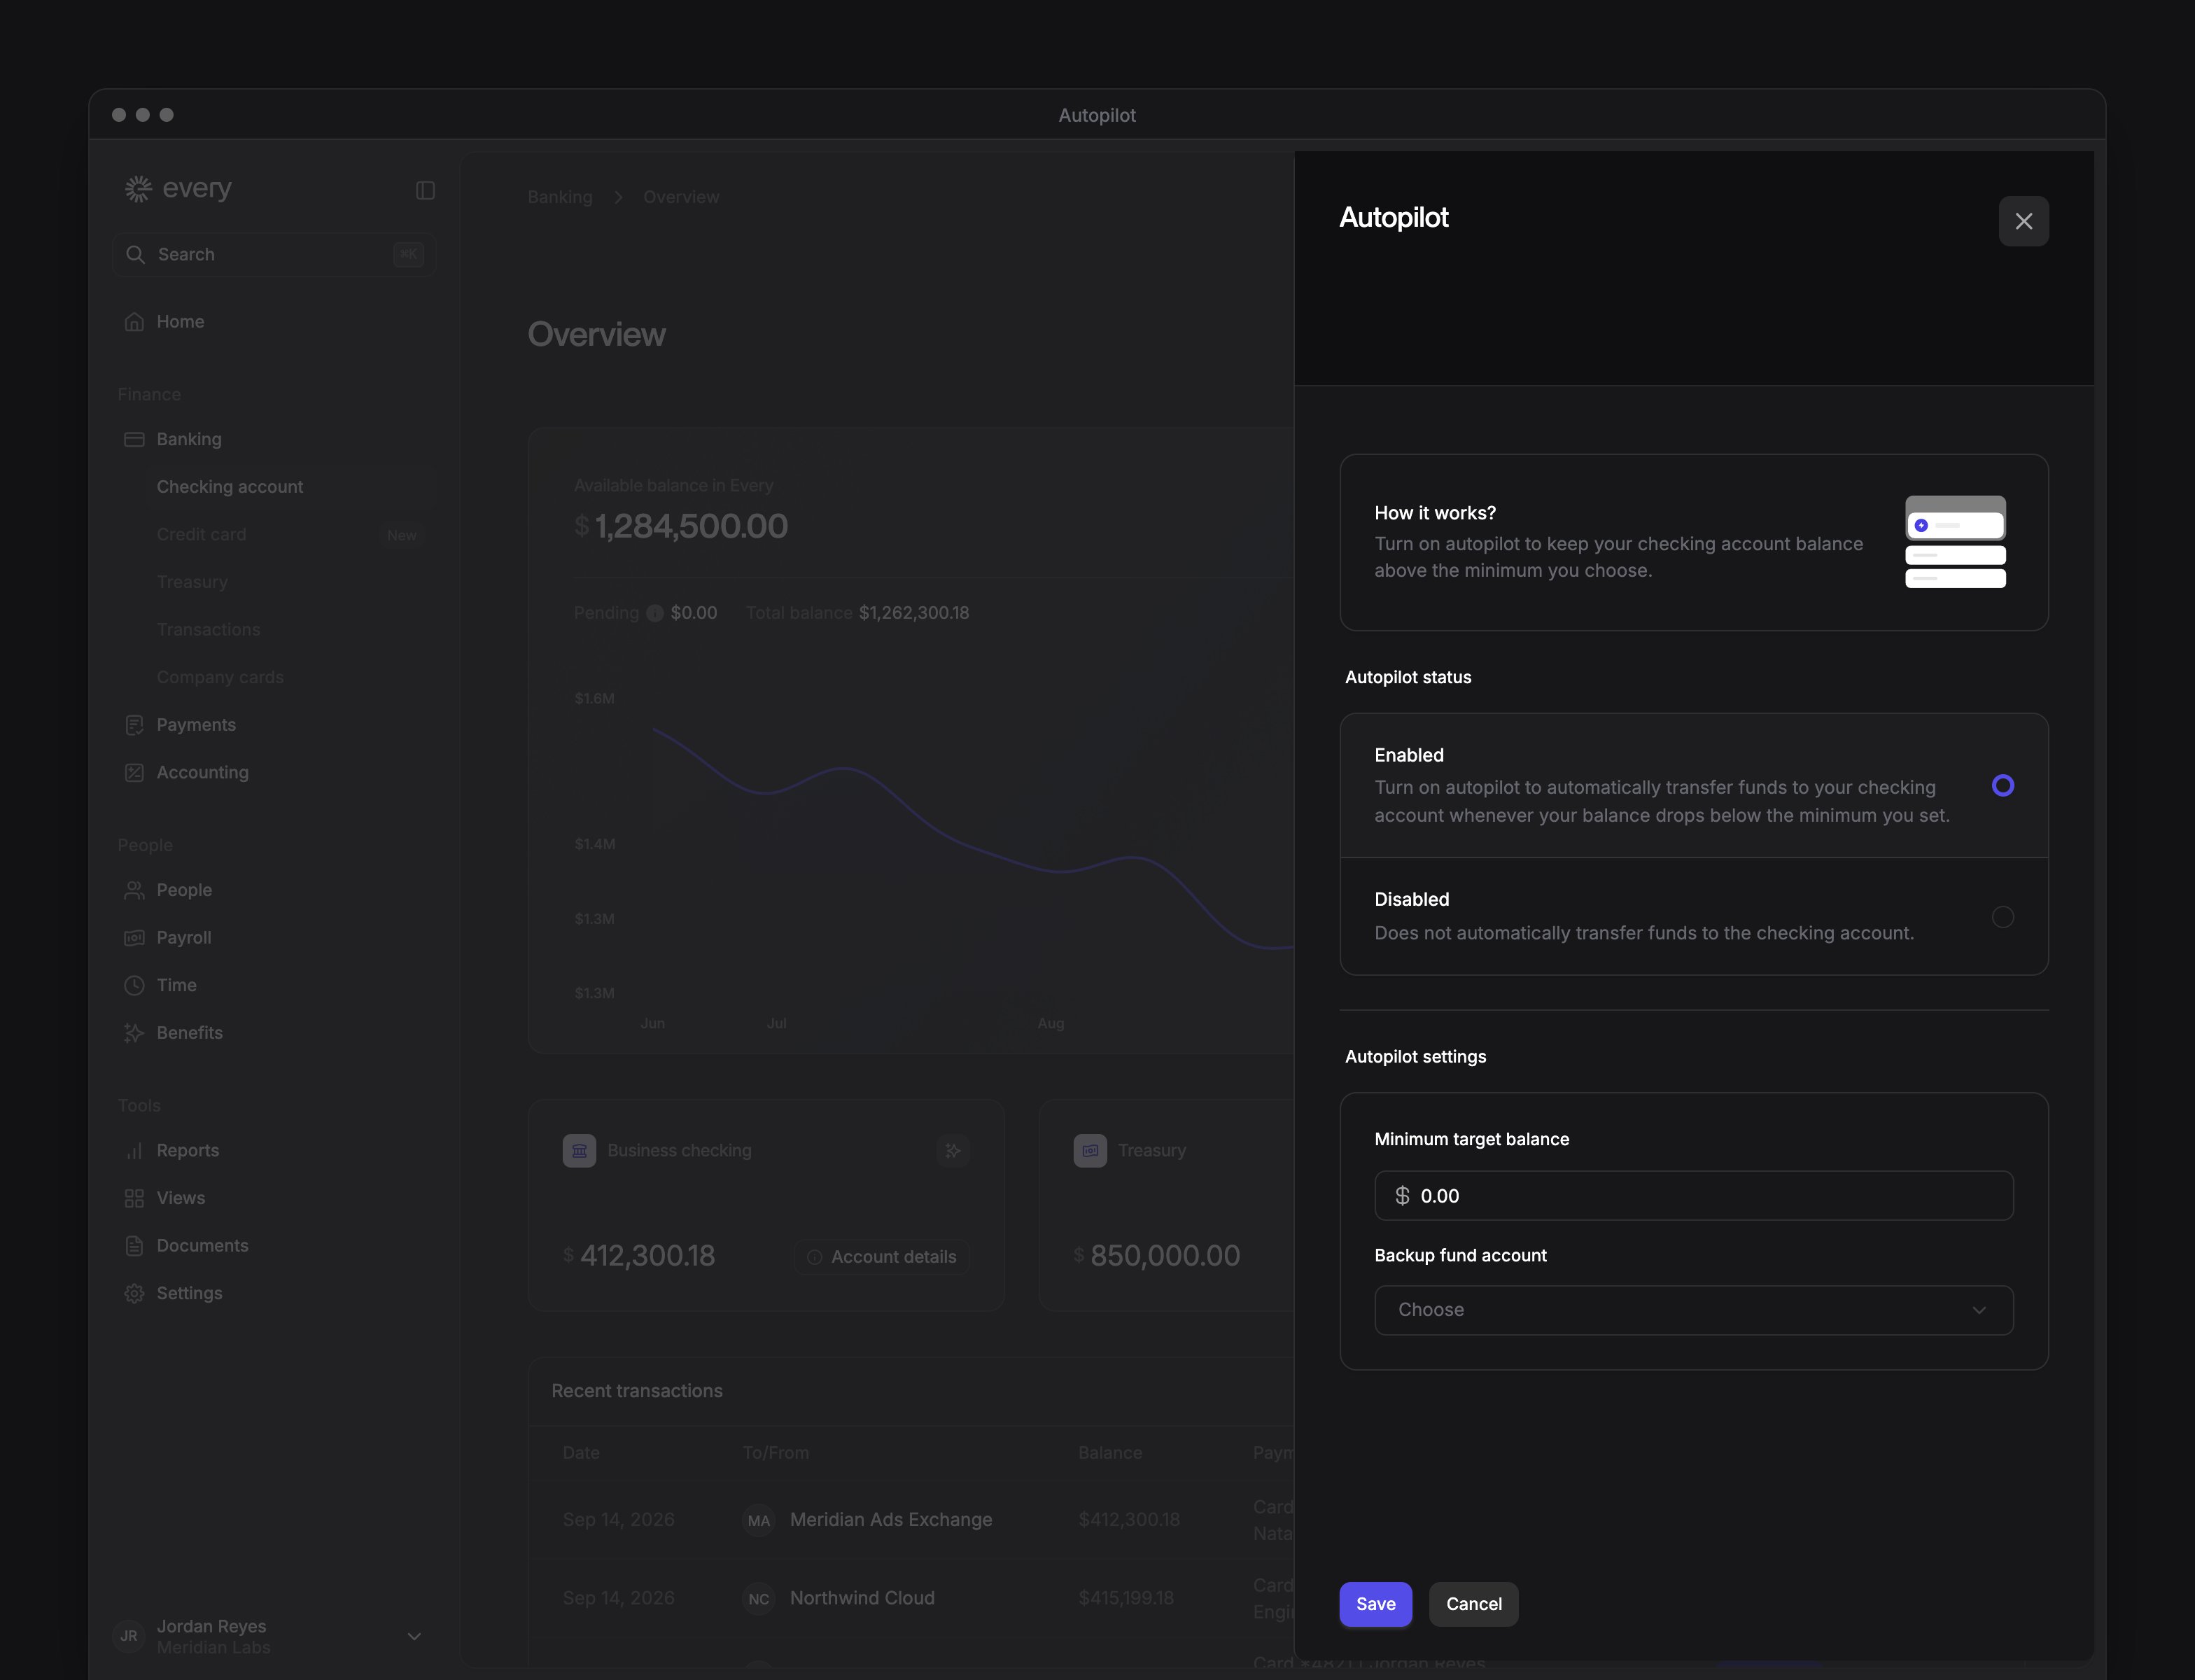Click the Time clock icon
This screenshot has height=1680, width=2195.
pos(134,986)
